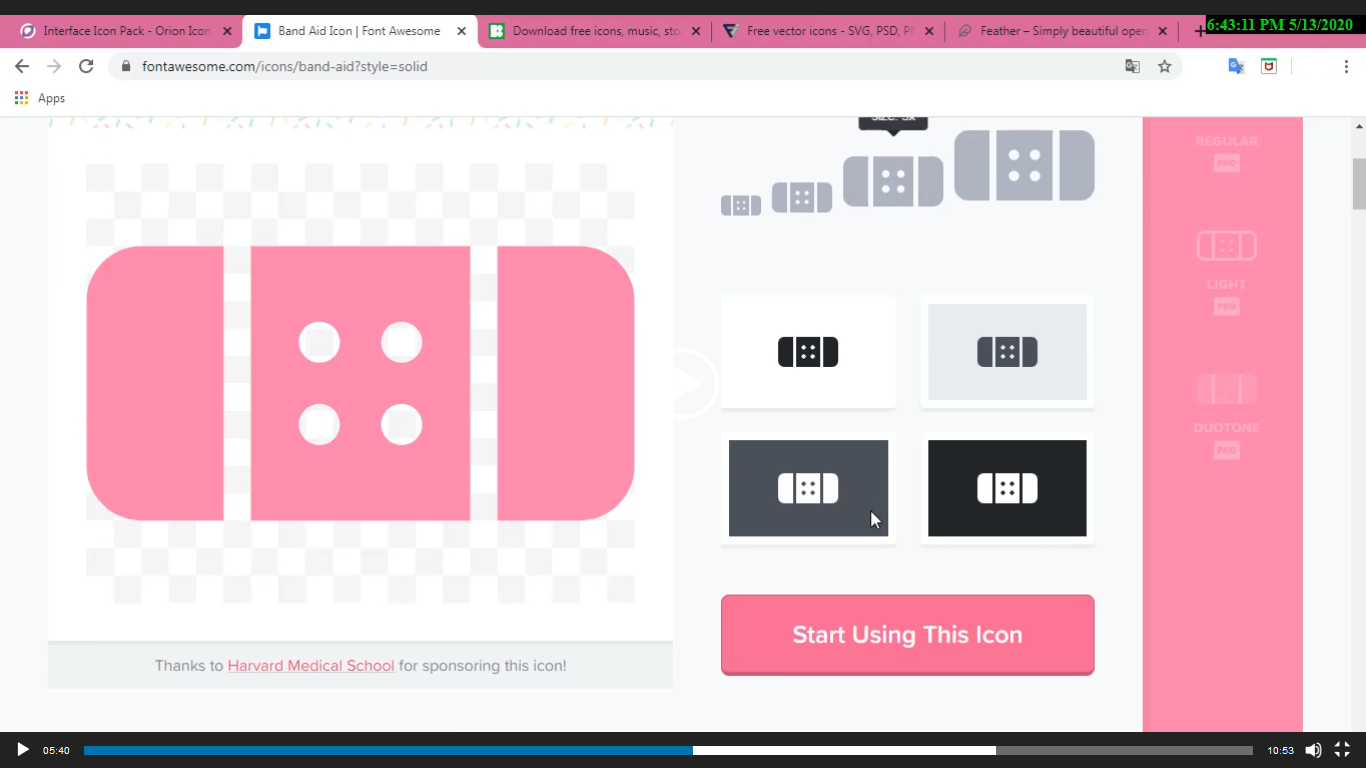Bookmark this page with the star icon
The width and height of the screenshot is (1366, 768).
1164,66
